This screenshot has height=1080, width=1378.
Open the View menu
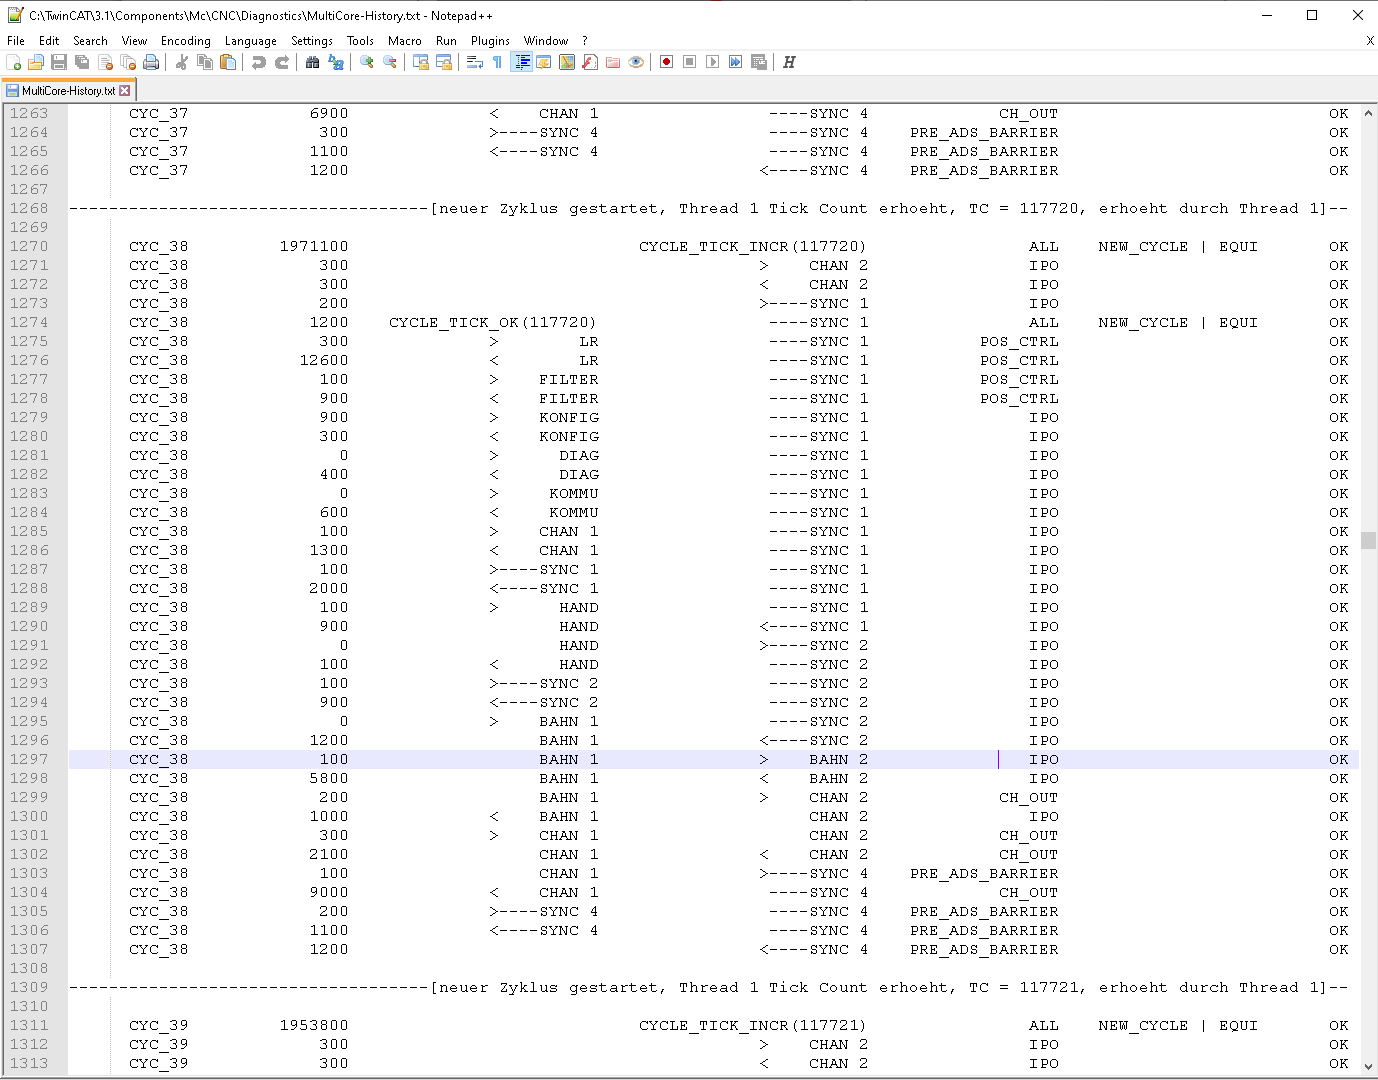(134, 41)
